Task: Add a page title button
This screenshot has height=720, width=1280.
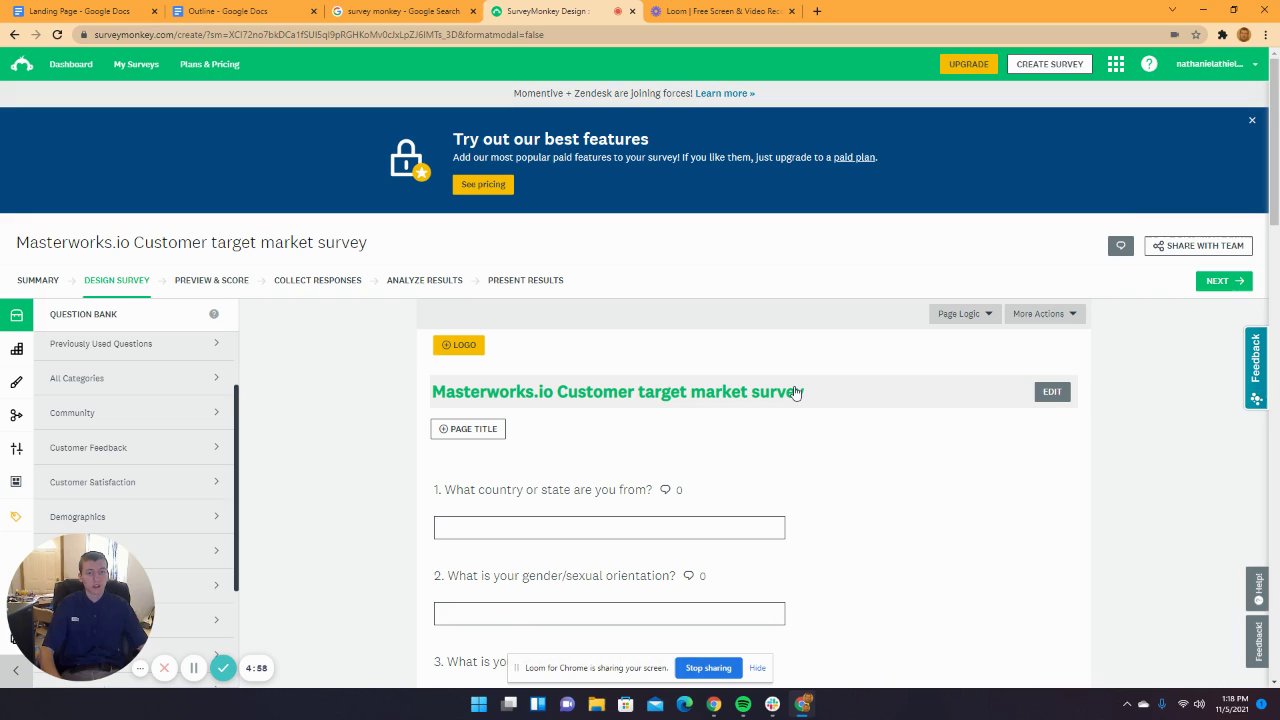Action: [468, 429]
